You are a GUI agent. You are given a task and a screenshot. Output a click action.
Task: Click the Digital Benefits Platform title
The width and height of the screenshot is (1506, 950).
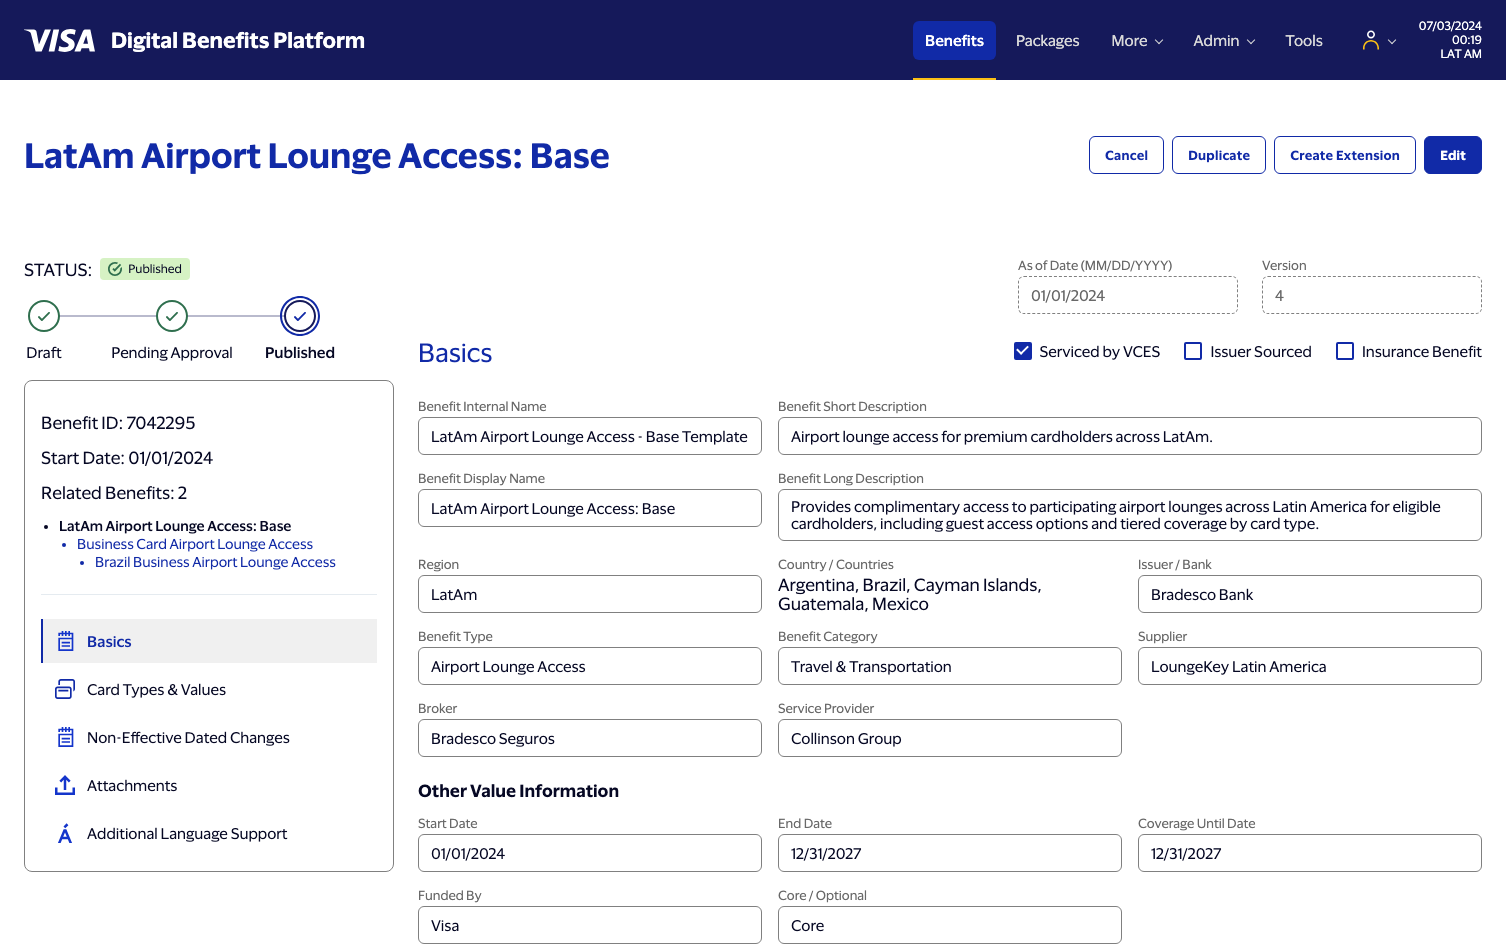coord(238,40)
